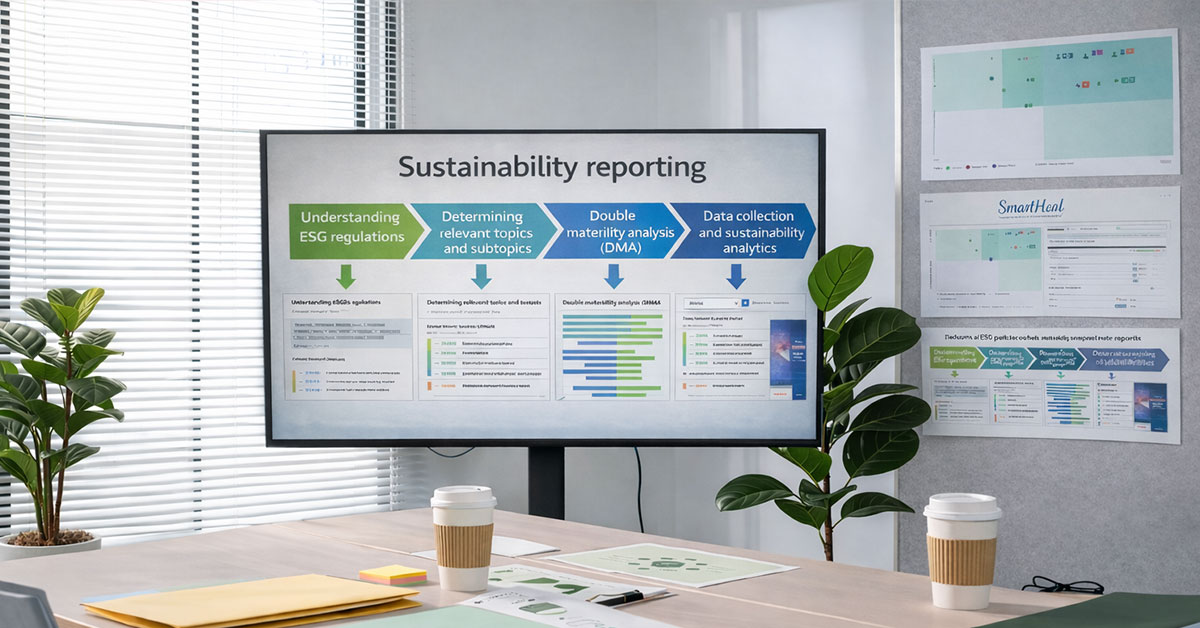Select the document icon in the ESG regulations panel
1200x628 pixels.
click(x=340, y=330)
